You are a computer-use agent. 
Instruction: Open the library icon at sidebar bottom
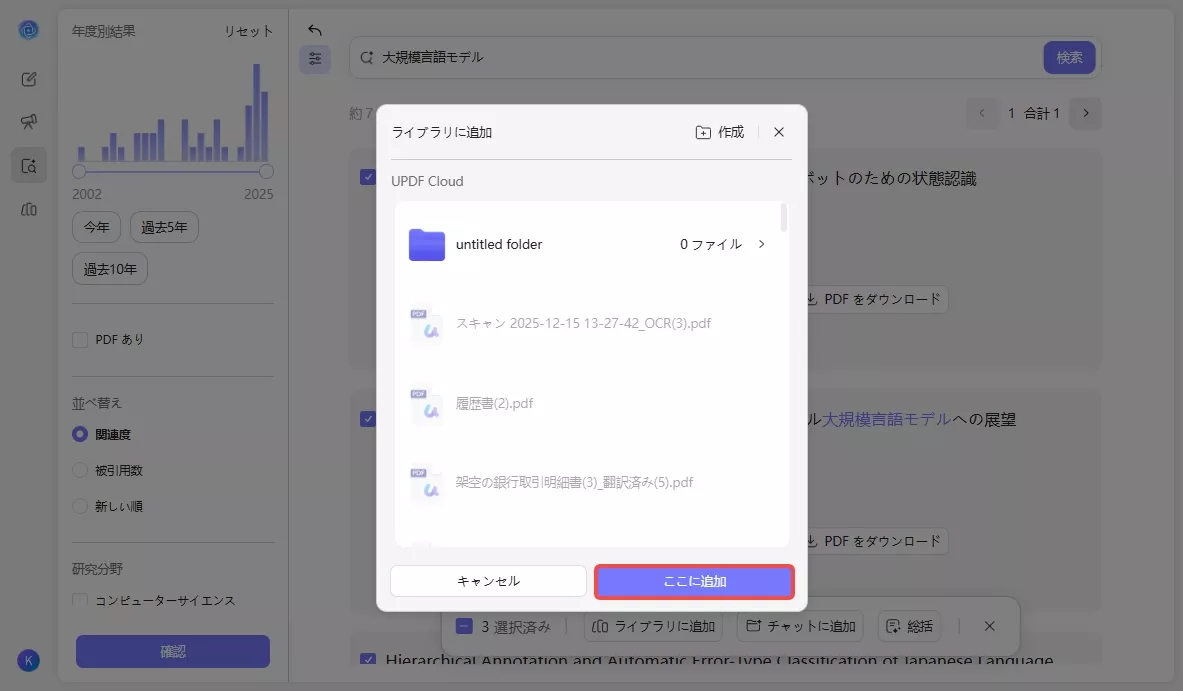(x=29, y=209)
